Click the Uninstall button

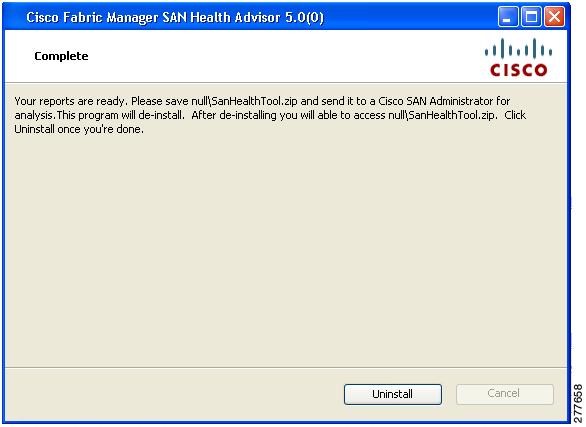(393, 394)
